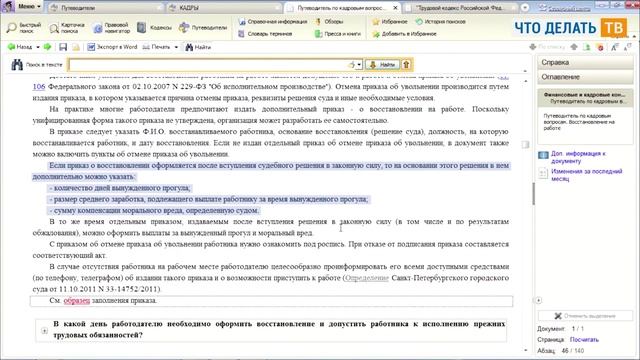
Task: Click Добавить в Избранное
Action: 404,34
